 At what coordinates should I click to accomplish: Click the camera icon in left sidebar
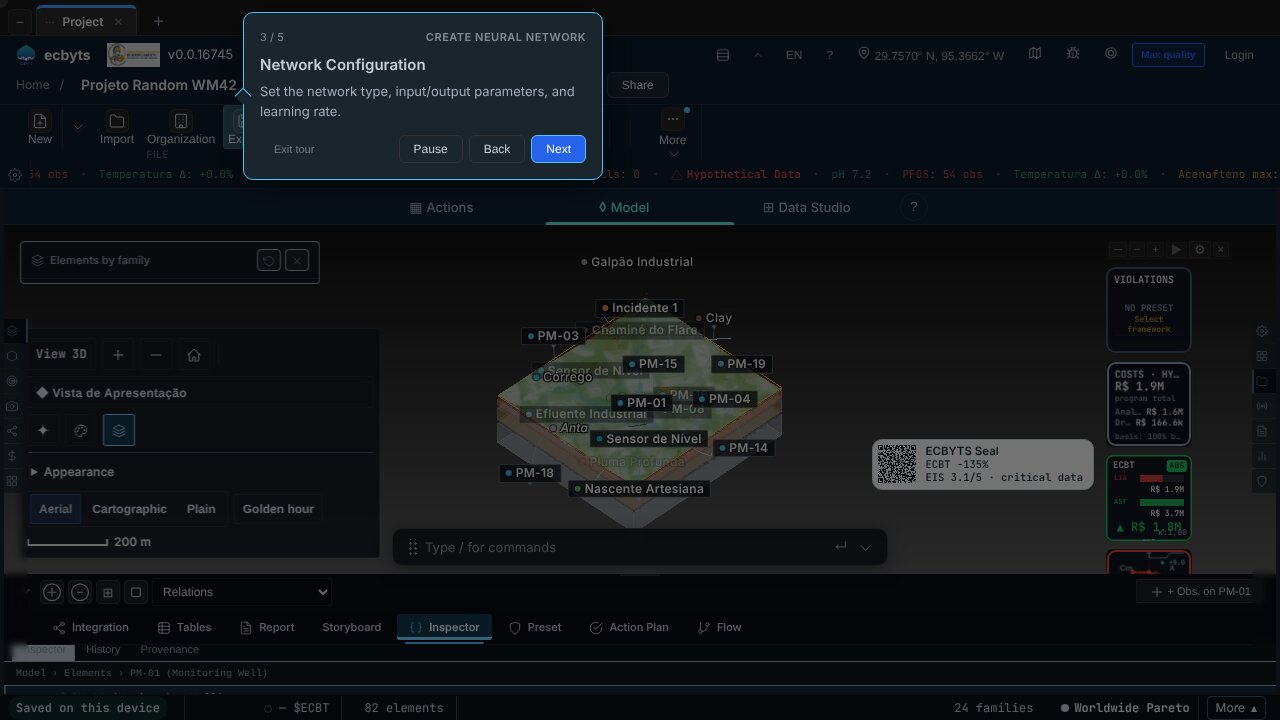[12, 406]
